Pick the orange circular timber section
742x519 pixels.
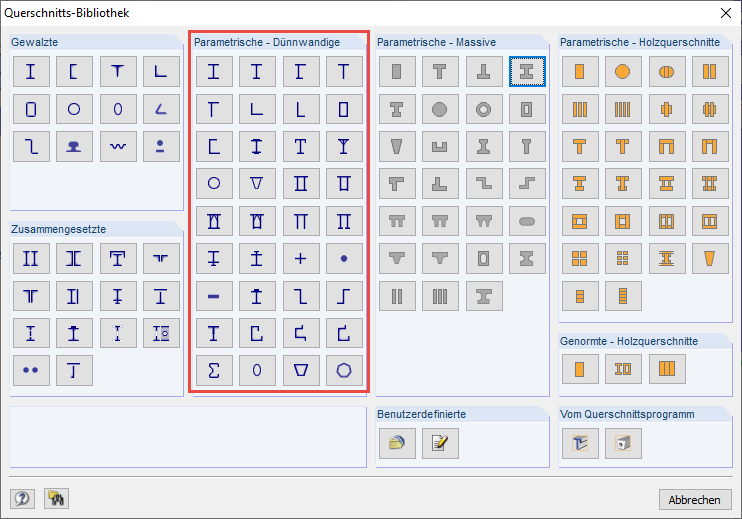point(622,72)
